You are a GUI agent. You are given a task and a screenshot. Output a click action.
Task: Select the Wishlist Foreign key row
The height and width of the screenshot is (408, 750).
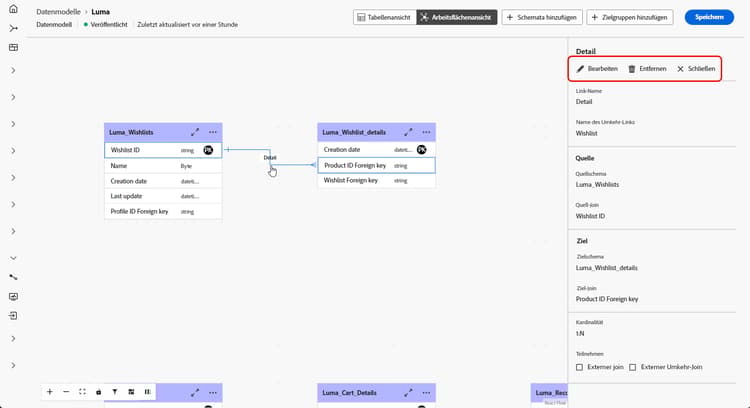coord(376,181)
